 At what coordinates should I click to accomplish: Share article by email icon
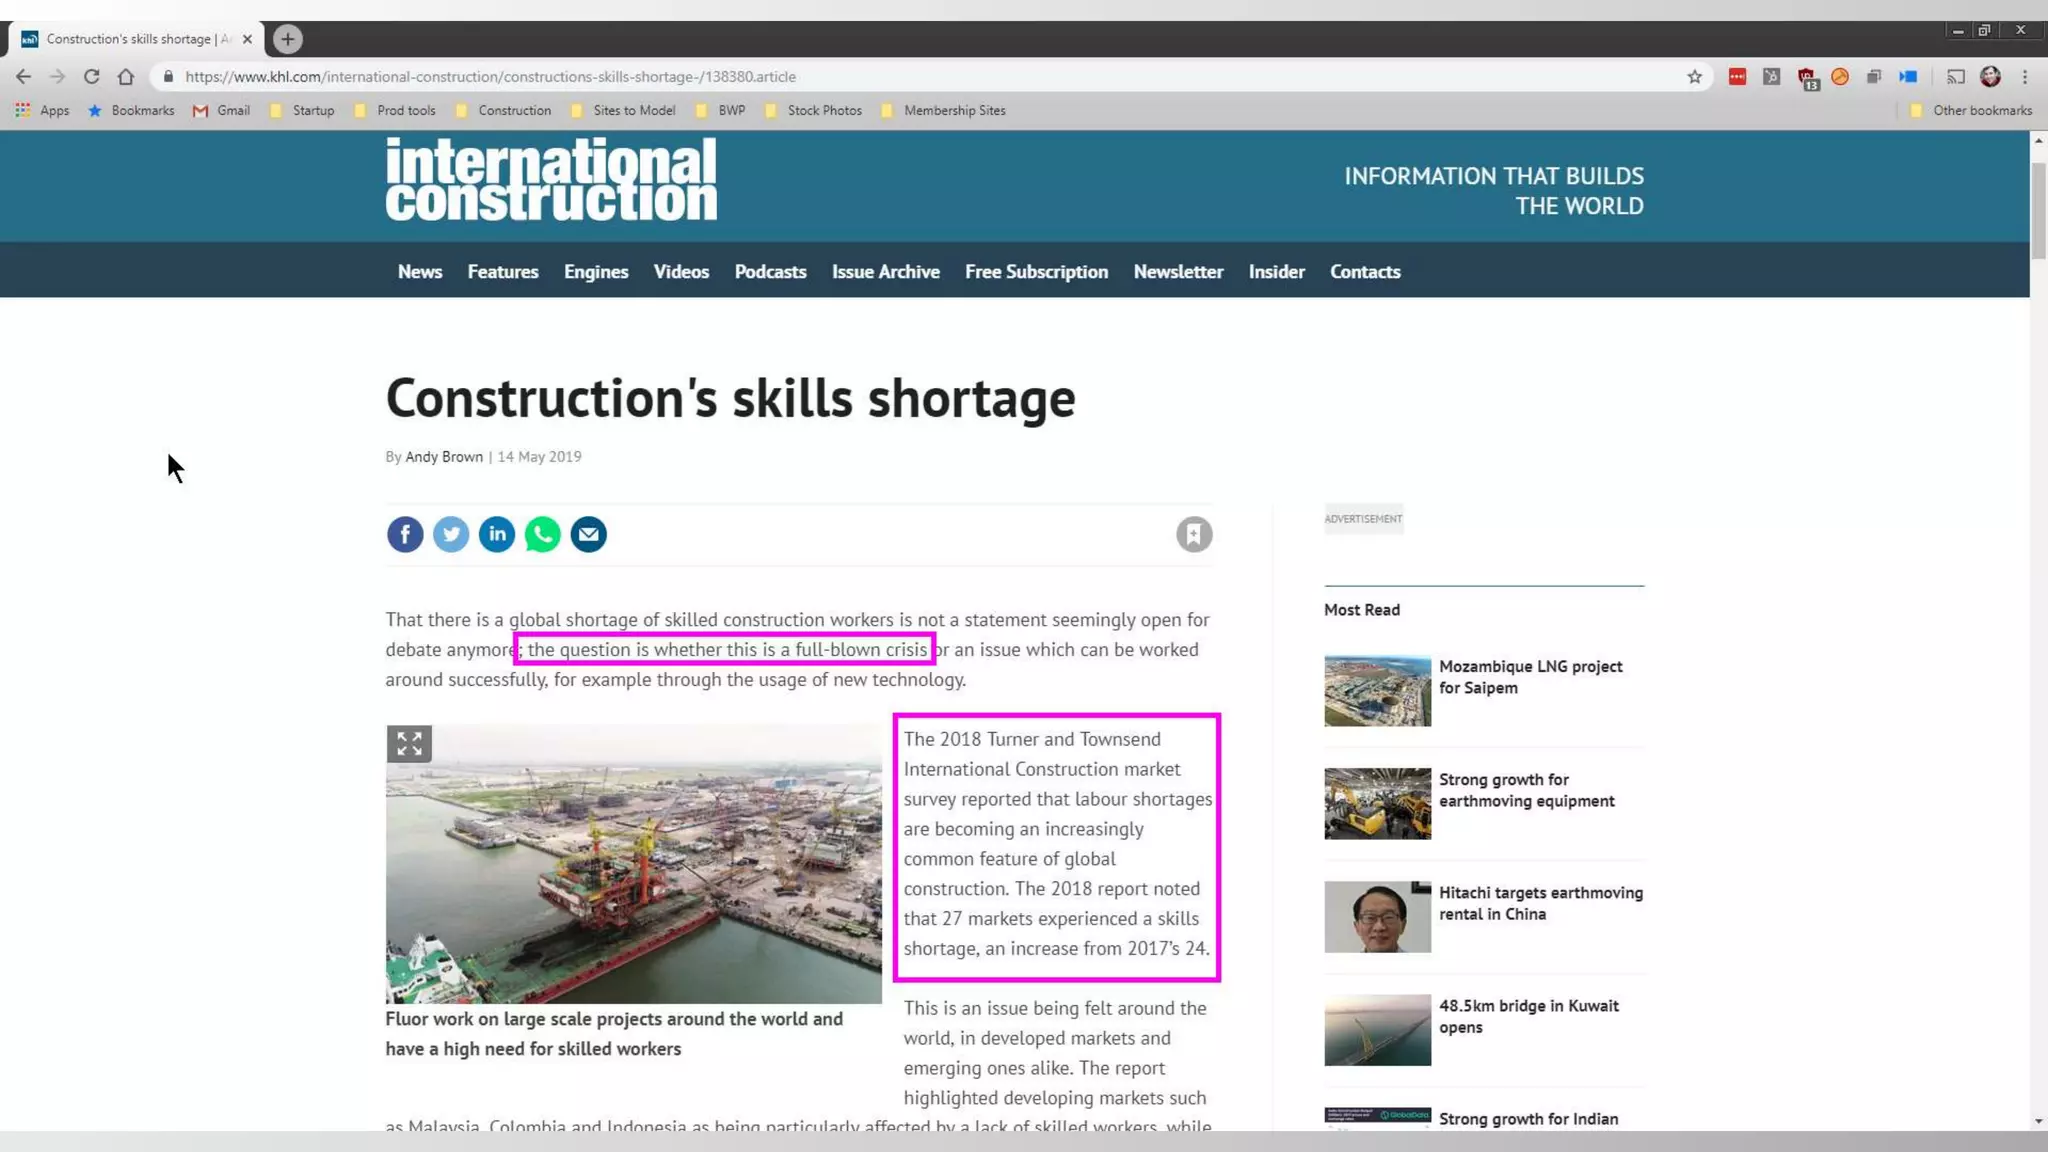coord(589,534)
